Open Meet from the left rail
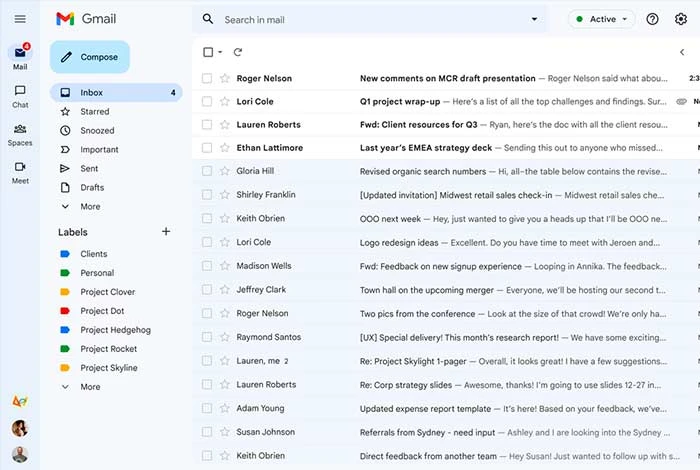Image resolution: width=700 pixels, height=470 pixels. pos(20,171)
